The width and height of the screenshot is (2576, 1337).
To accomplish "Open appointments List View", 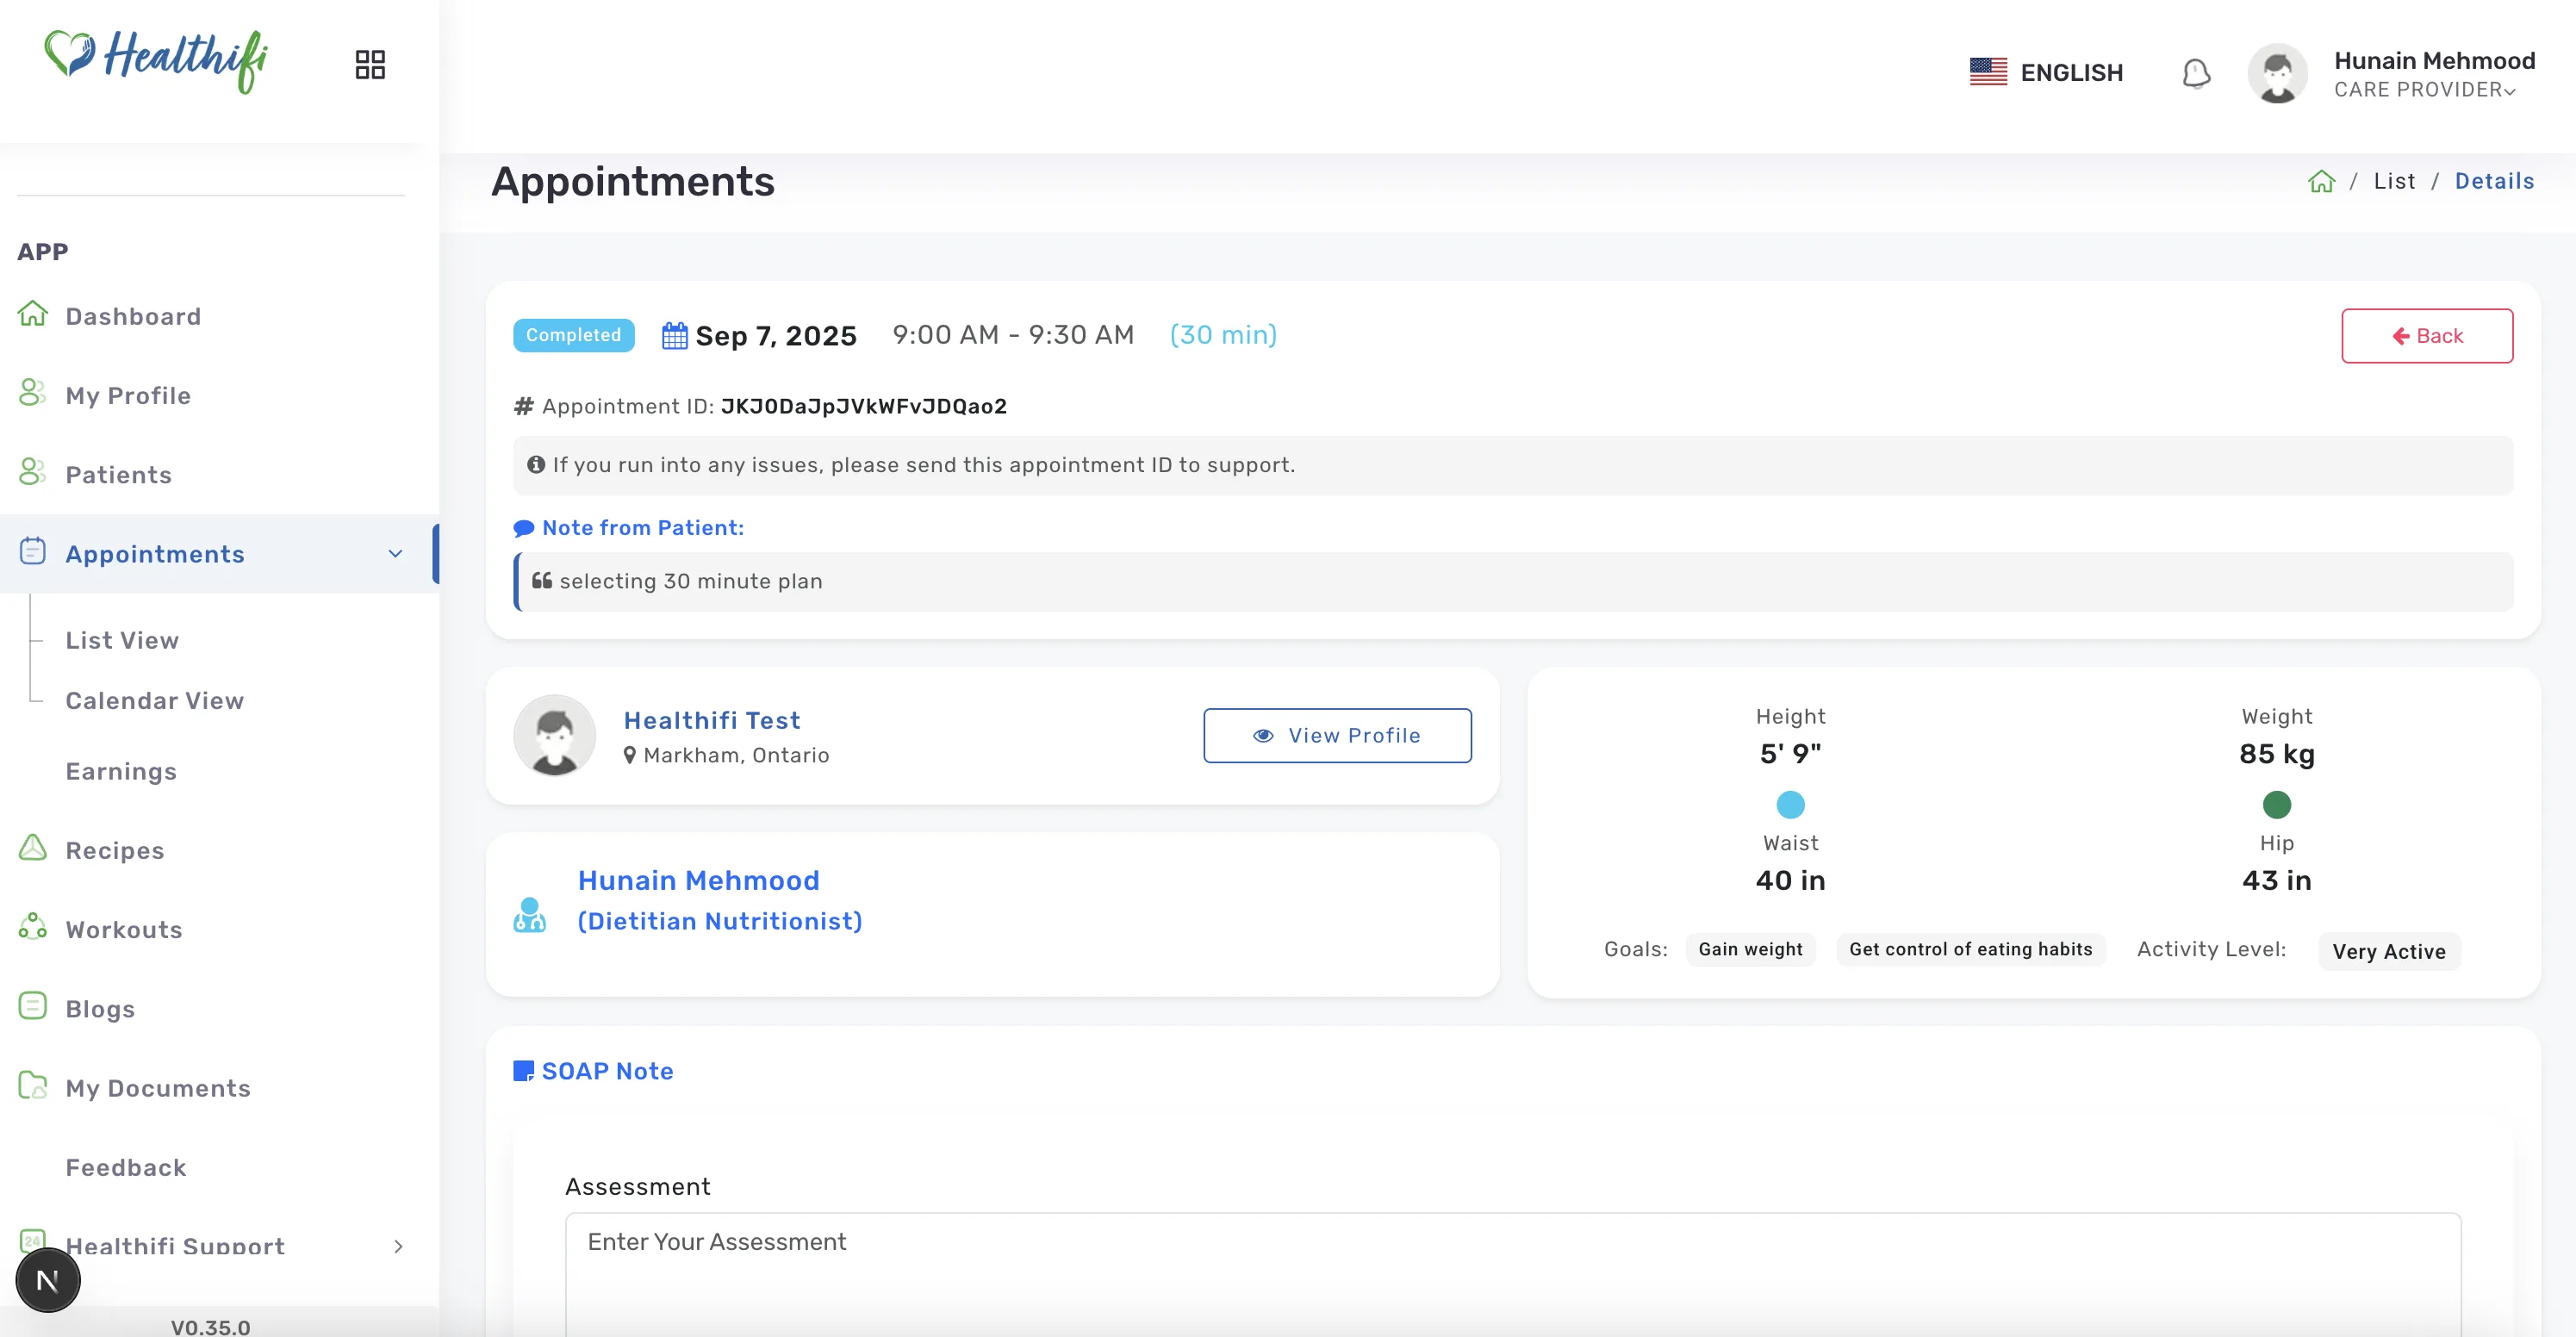I will tap(122, 640).
